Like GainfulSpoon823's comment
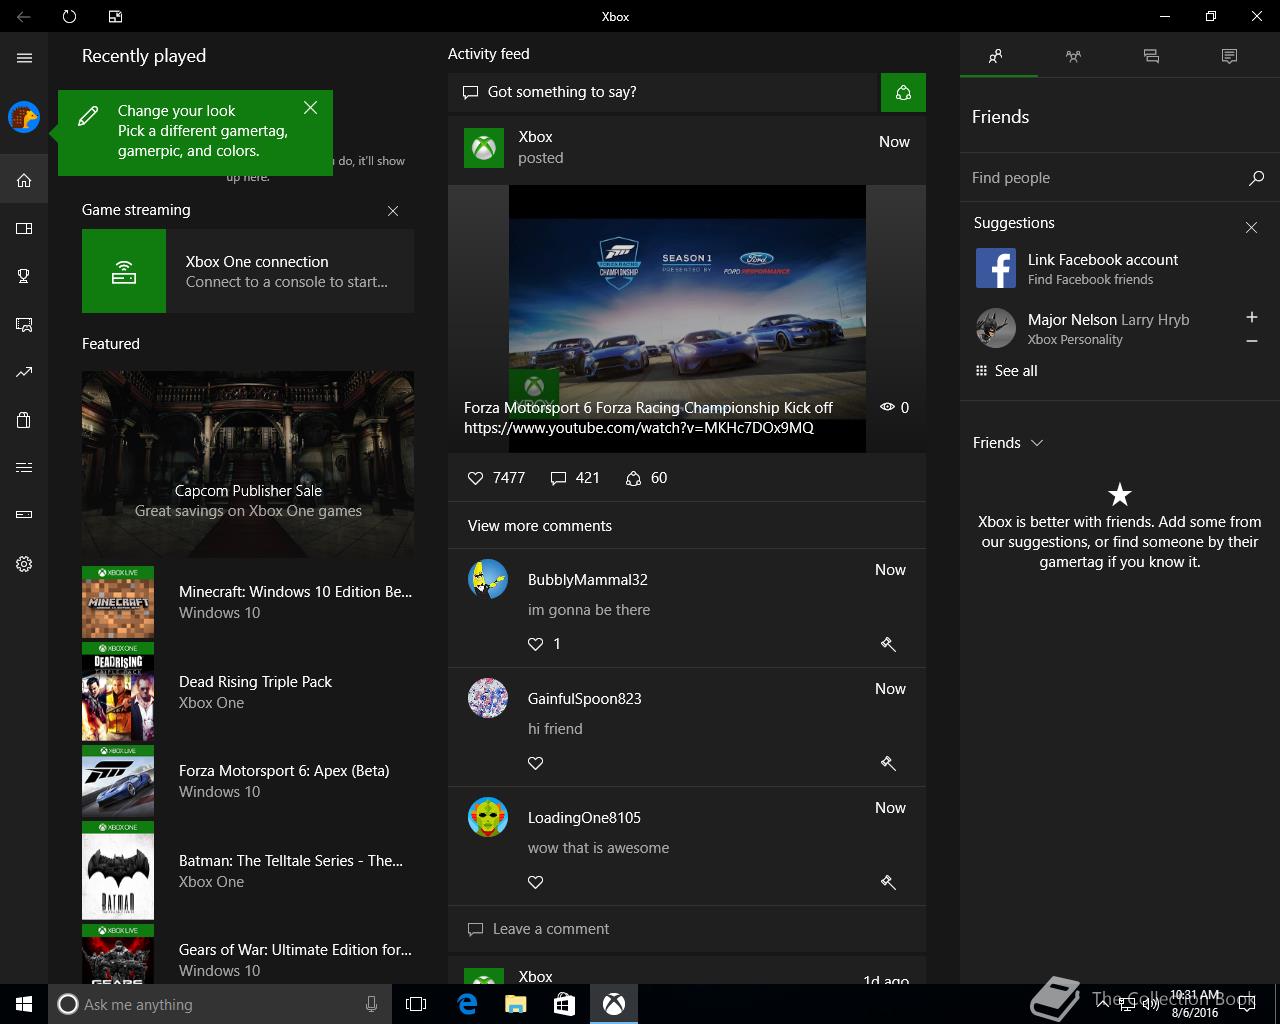This screenshot has width=1280, height=1024. [536, 763]
